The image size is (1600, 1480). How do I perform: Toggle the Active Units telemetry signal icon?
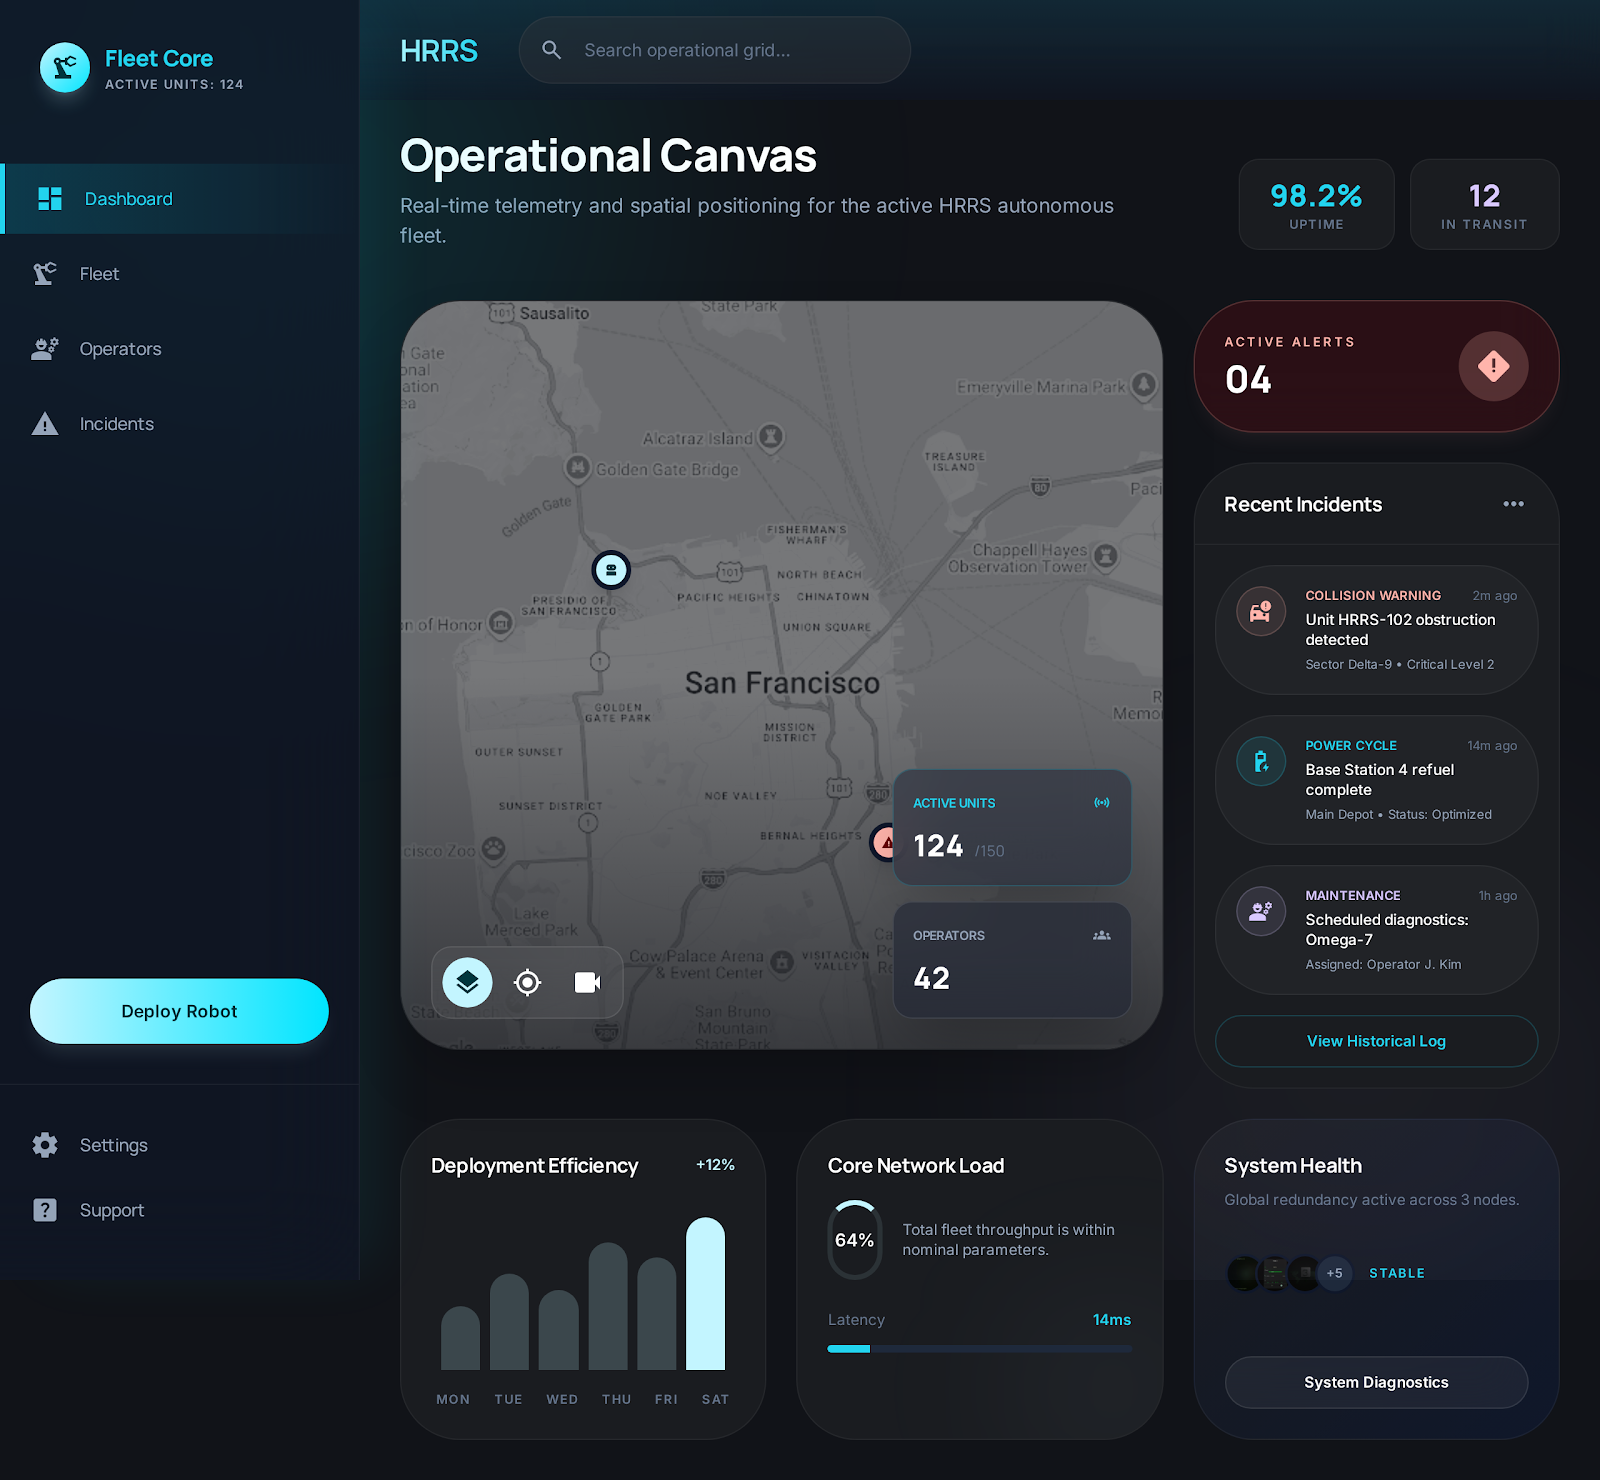pos(1100,802)
